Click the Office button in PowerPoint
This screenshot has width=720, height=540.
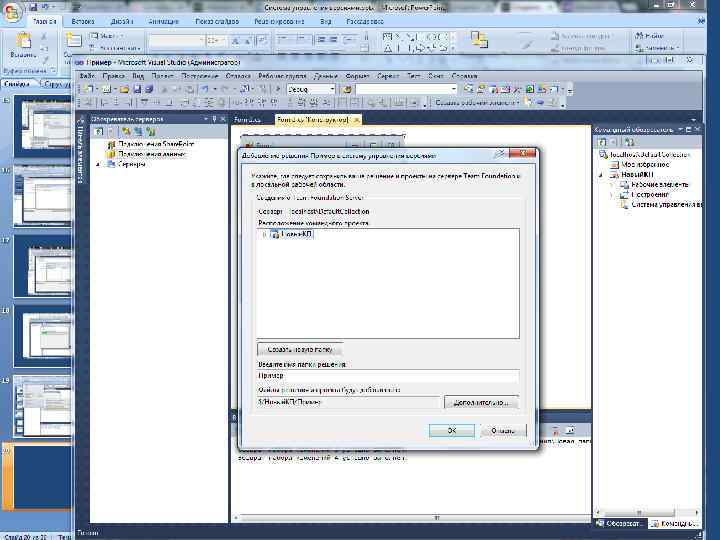pos(12,12)
